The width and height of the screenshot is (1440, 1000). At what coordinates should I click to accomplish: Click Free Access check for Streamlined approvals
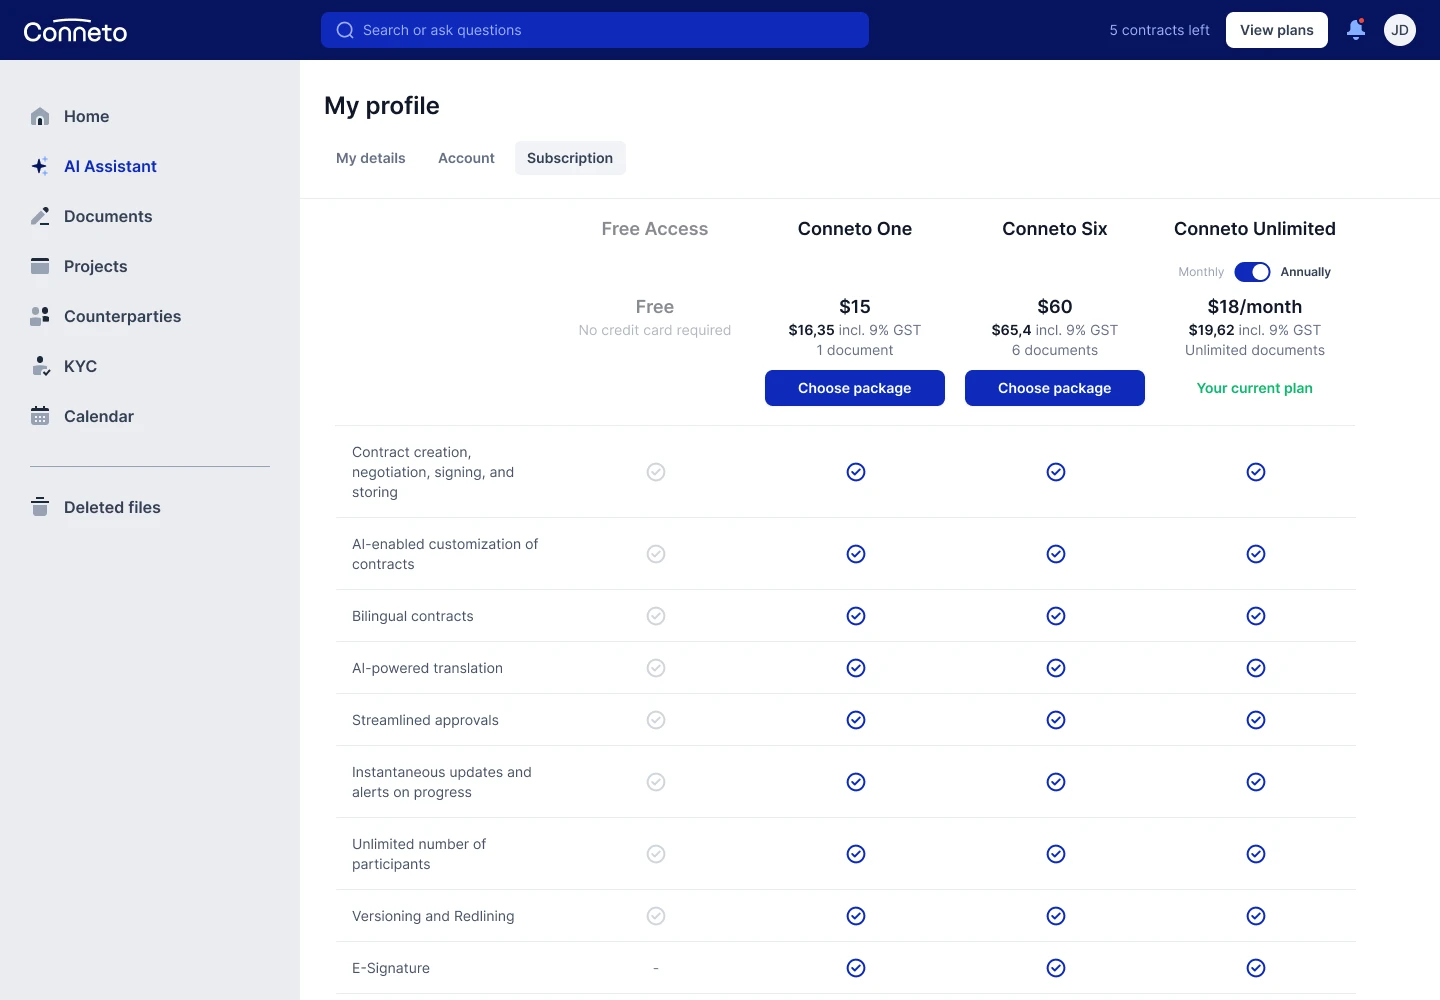click(656, 720)
